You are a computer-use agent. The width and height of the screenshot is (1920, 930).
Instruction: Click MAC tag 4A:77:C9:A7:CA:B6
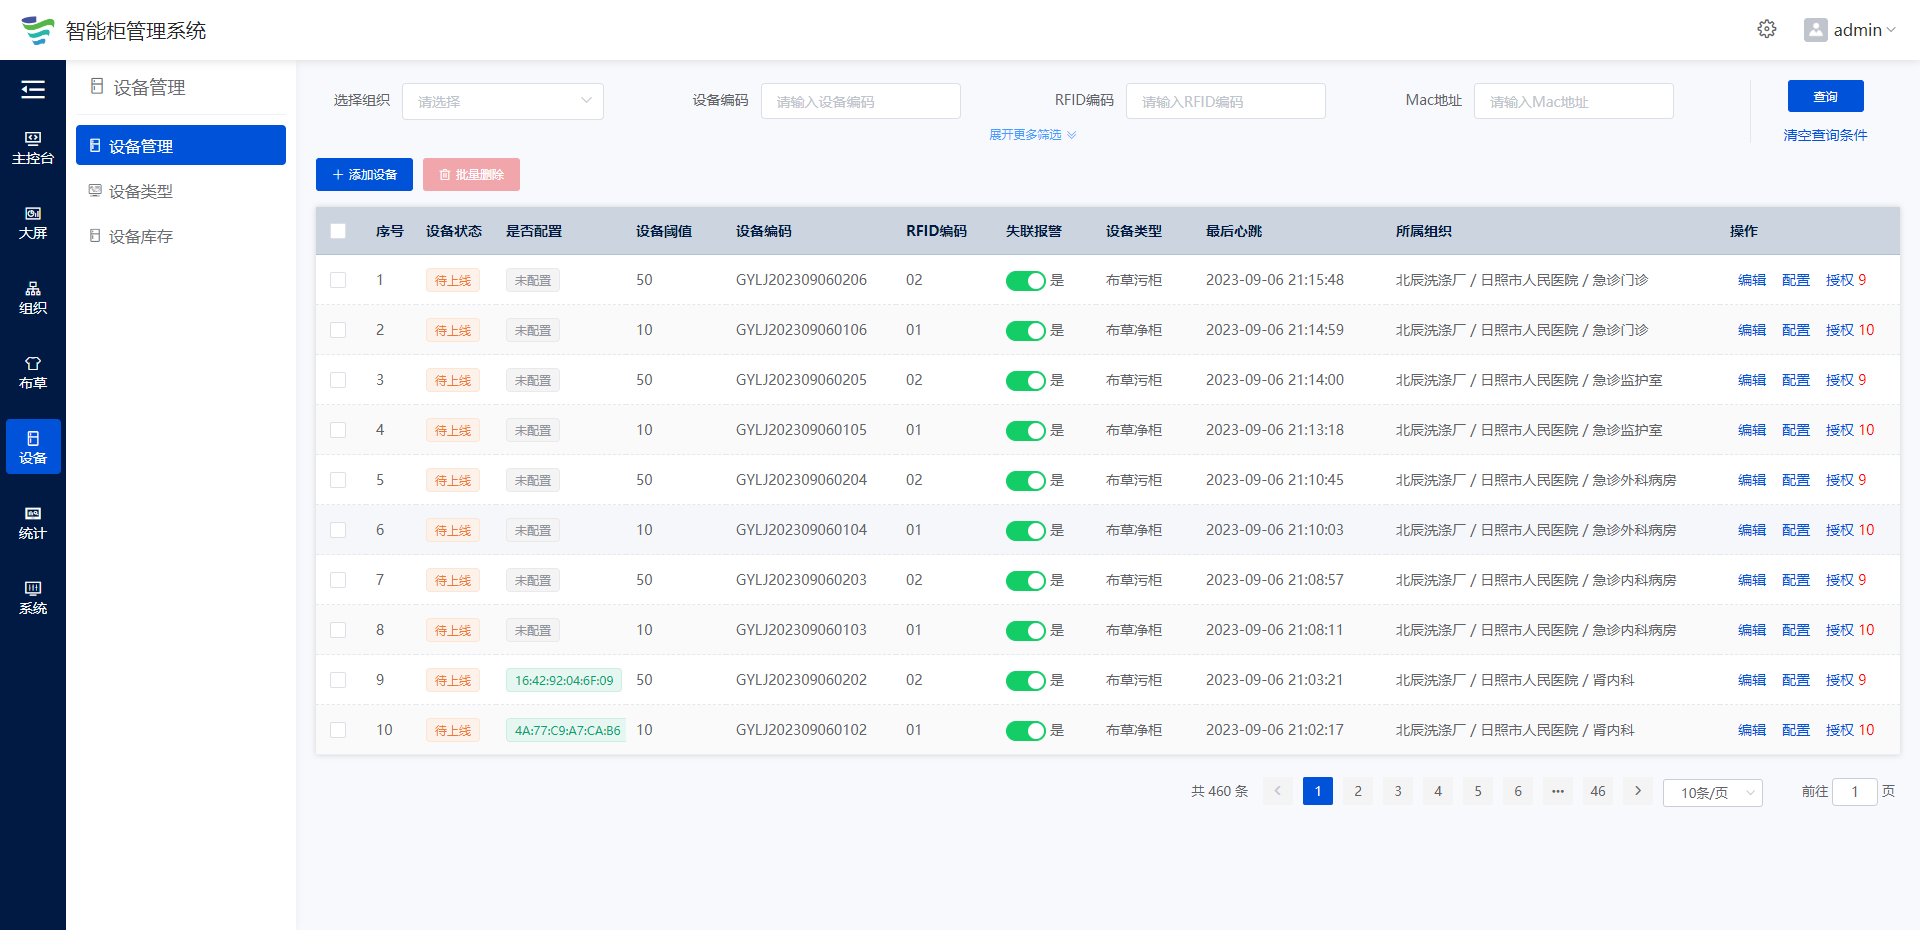pyautogui.click(x=567, y=730)
